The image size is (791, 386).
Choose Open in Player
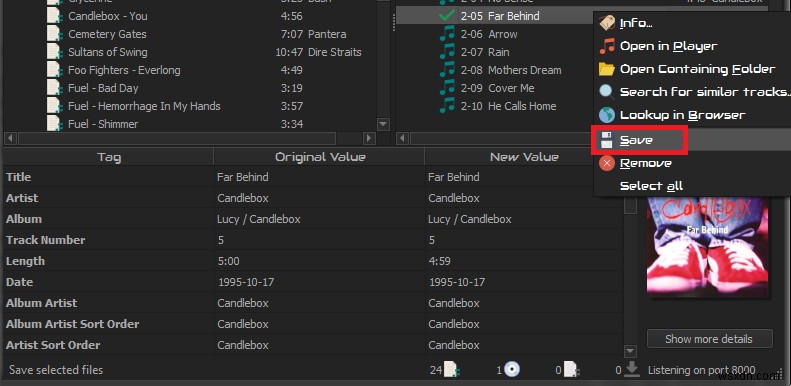[x=692, y=46]
